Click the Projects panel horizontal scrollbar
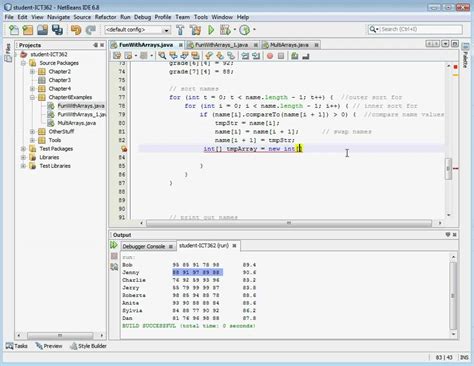 pos(60,335)
